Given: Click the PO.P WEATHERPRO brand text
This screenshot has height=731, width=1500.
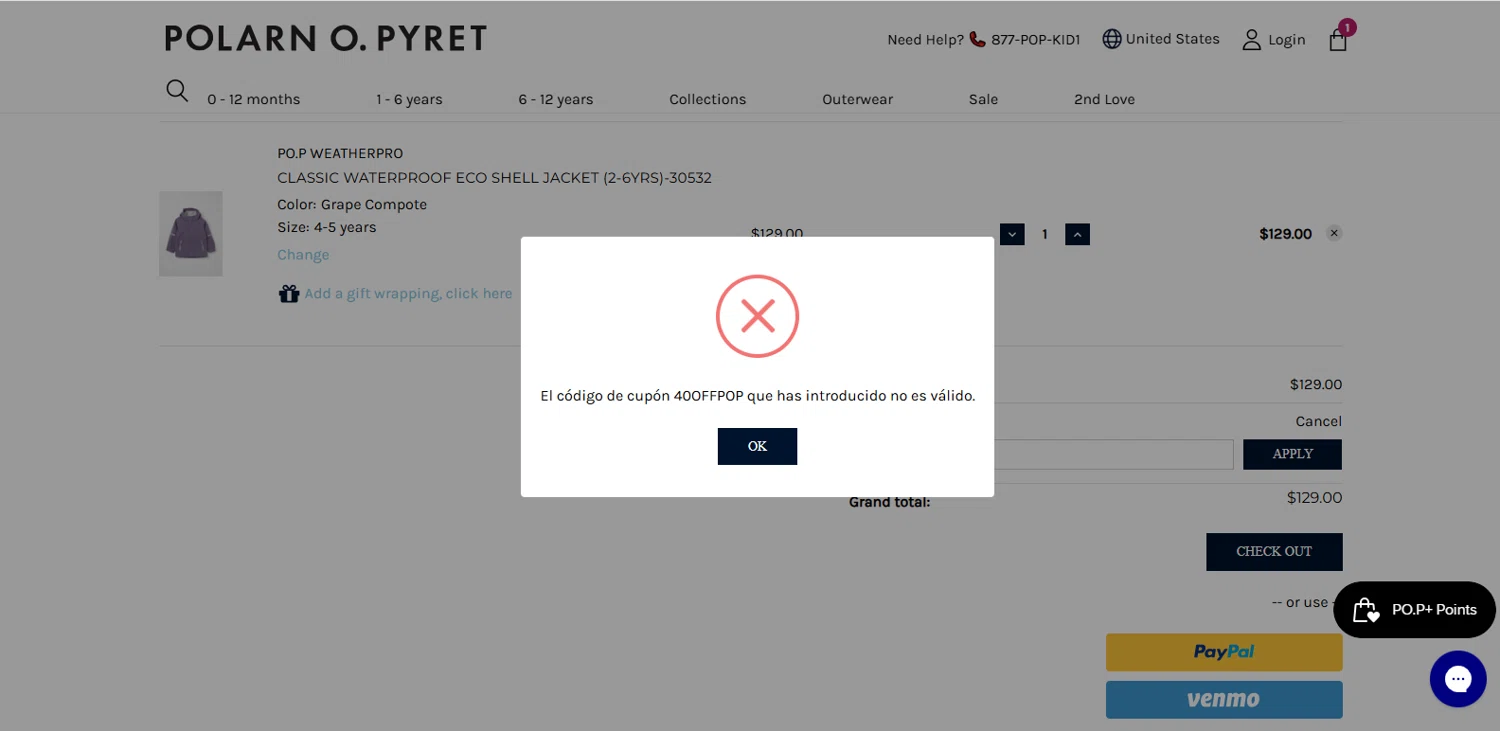Looking at the screenshot, I should 340,153.
